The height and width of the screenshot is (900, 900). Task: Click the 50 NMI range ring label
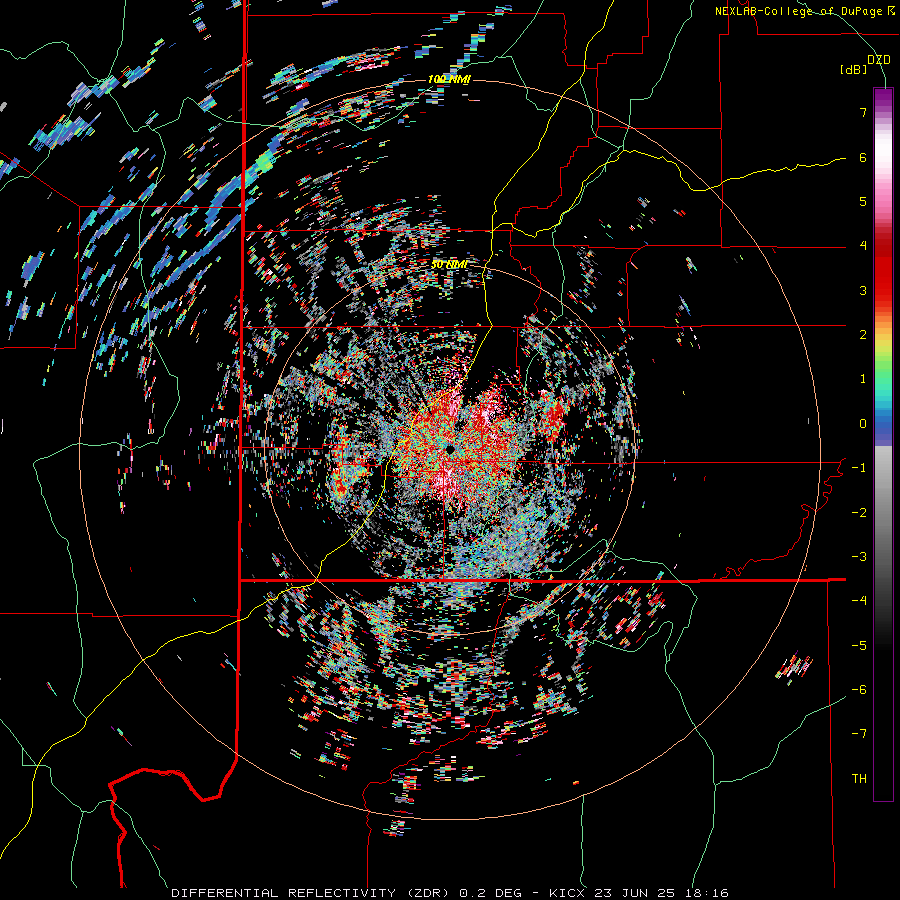449,264
